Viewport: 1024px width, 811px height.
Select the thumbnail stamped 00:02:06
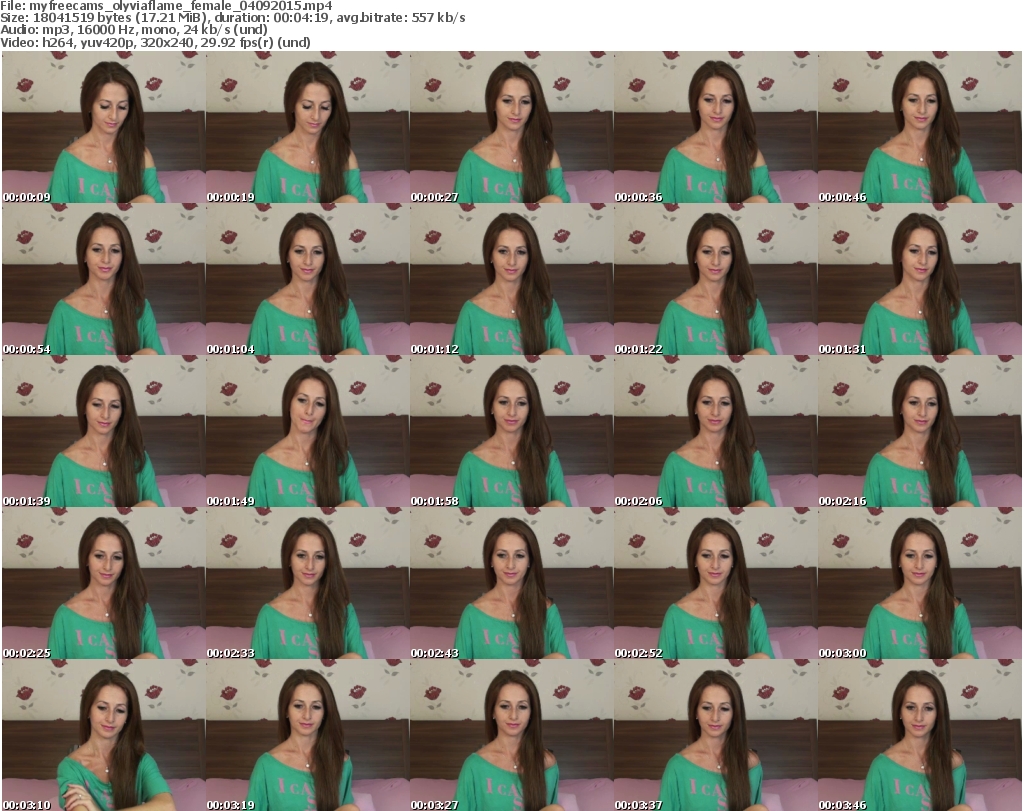[x=715, y=432]
